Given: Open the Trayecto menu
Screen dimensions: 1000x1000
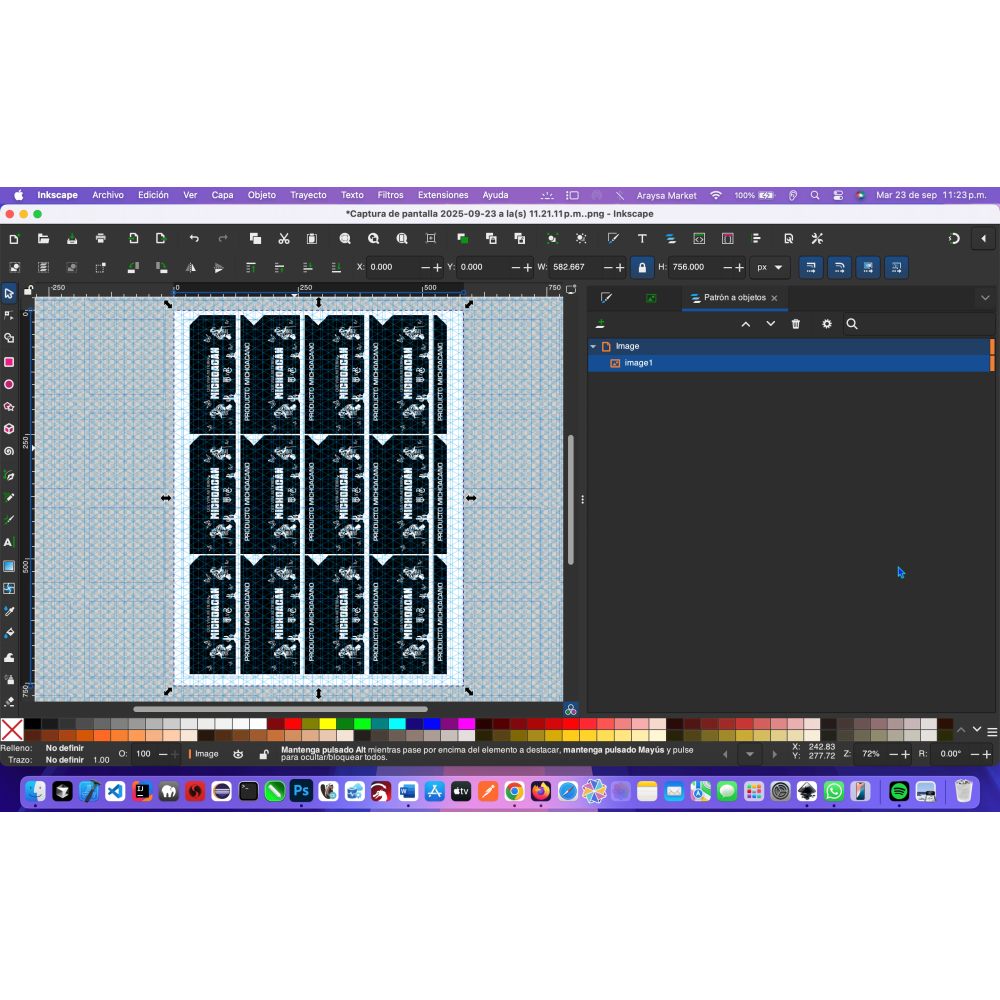Looking at the screenshot, I should point(308,195).
